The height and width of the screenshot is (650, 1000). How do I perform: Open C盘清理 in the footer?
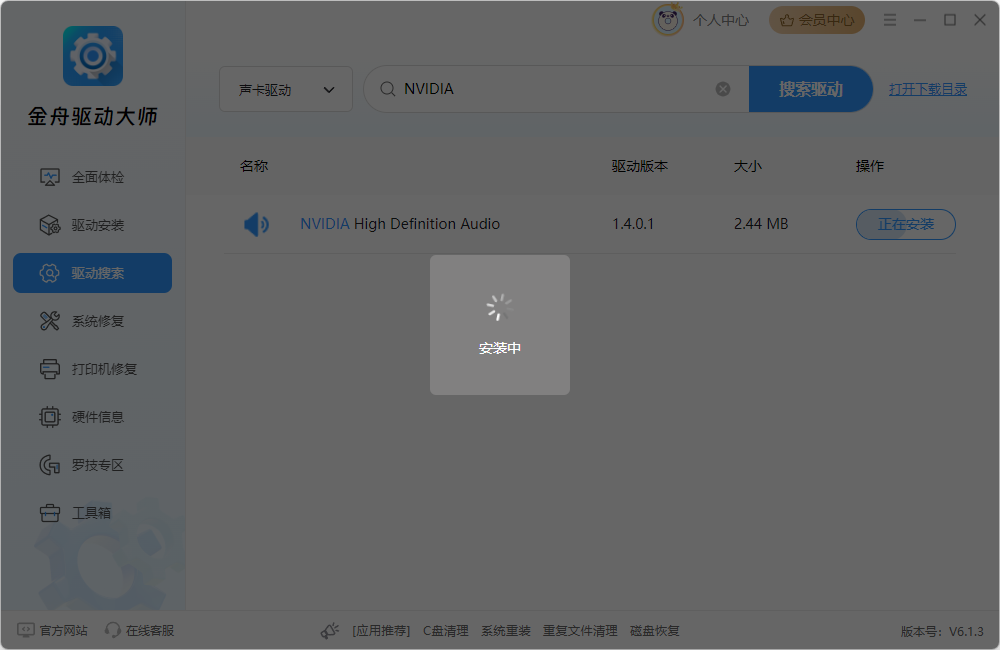[x=446, y=631]
